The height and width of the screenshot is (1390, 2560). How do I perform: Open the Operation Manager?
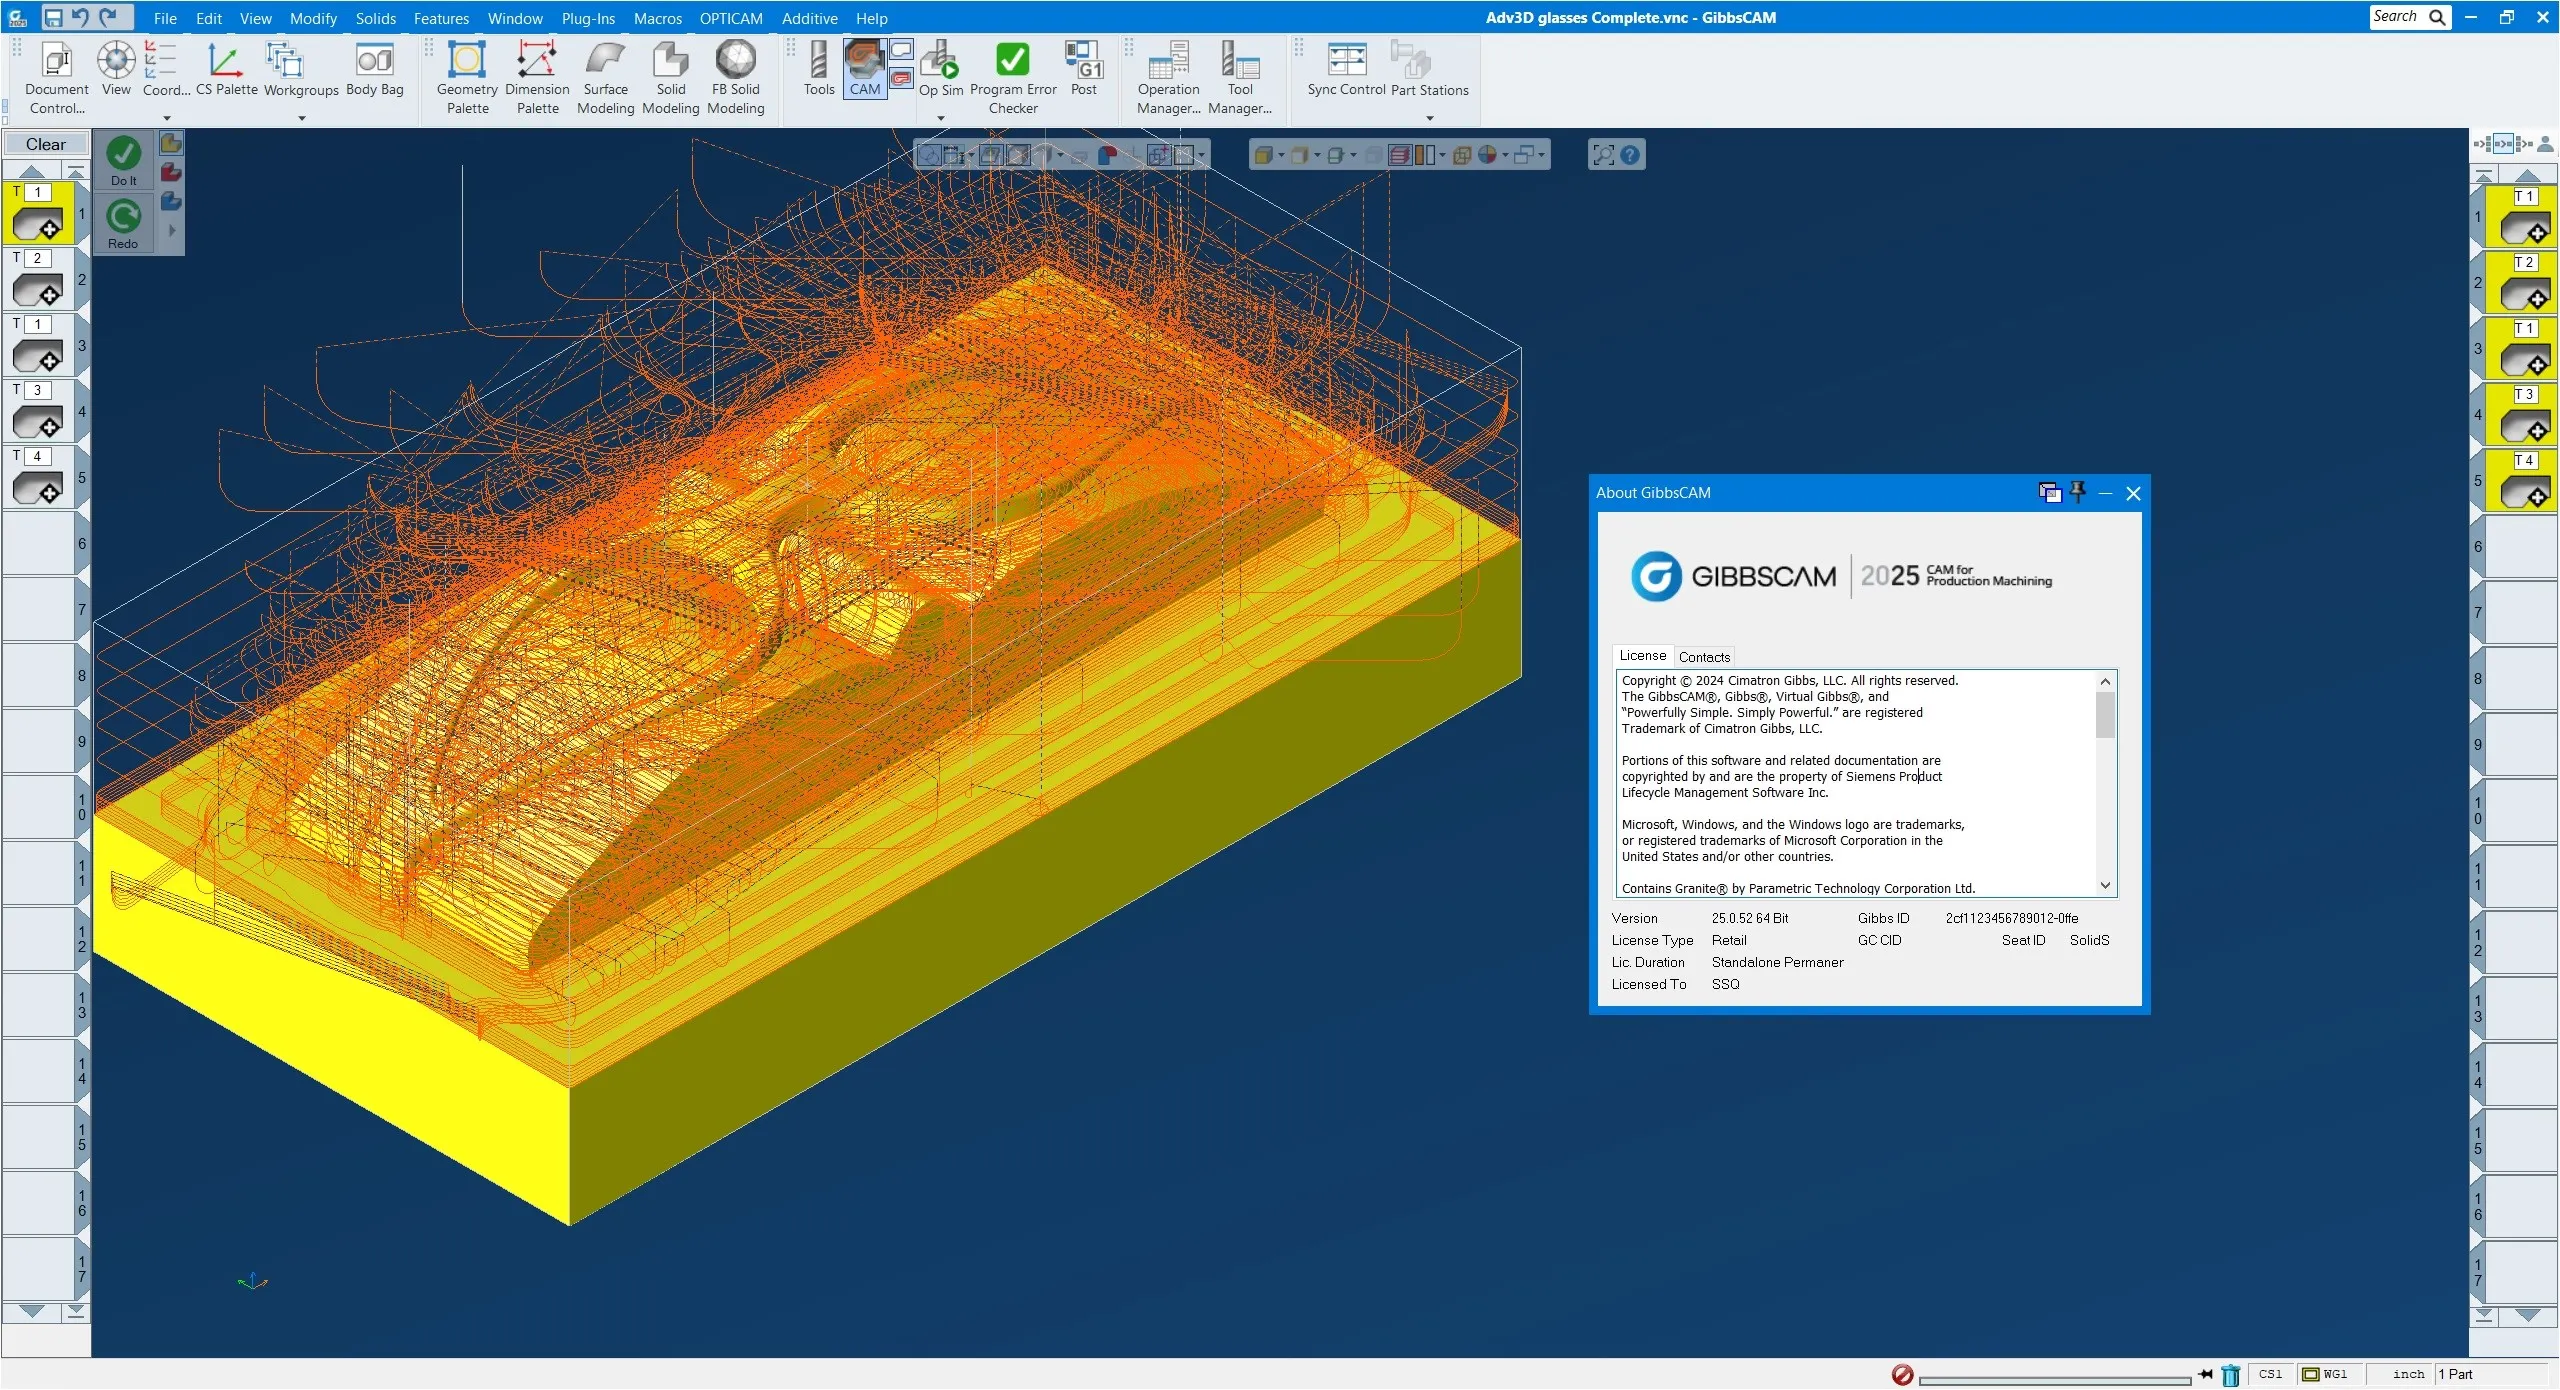1168,78
